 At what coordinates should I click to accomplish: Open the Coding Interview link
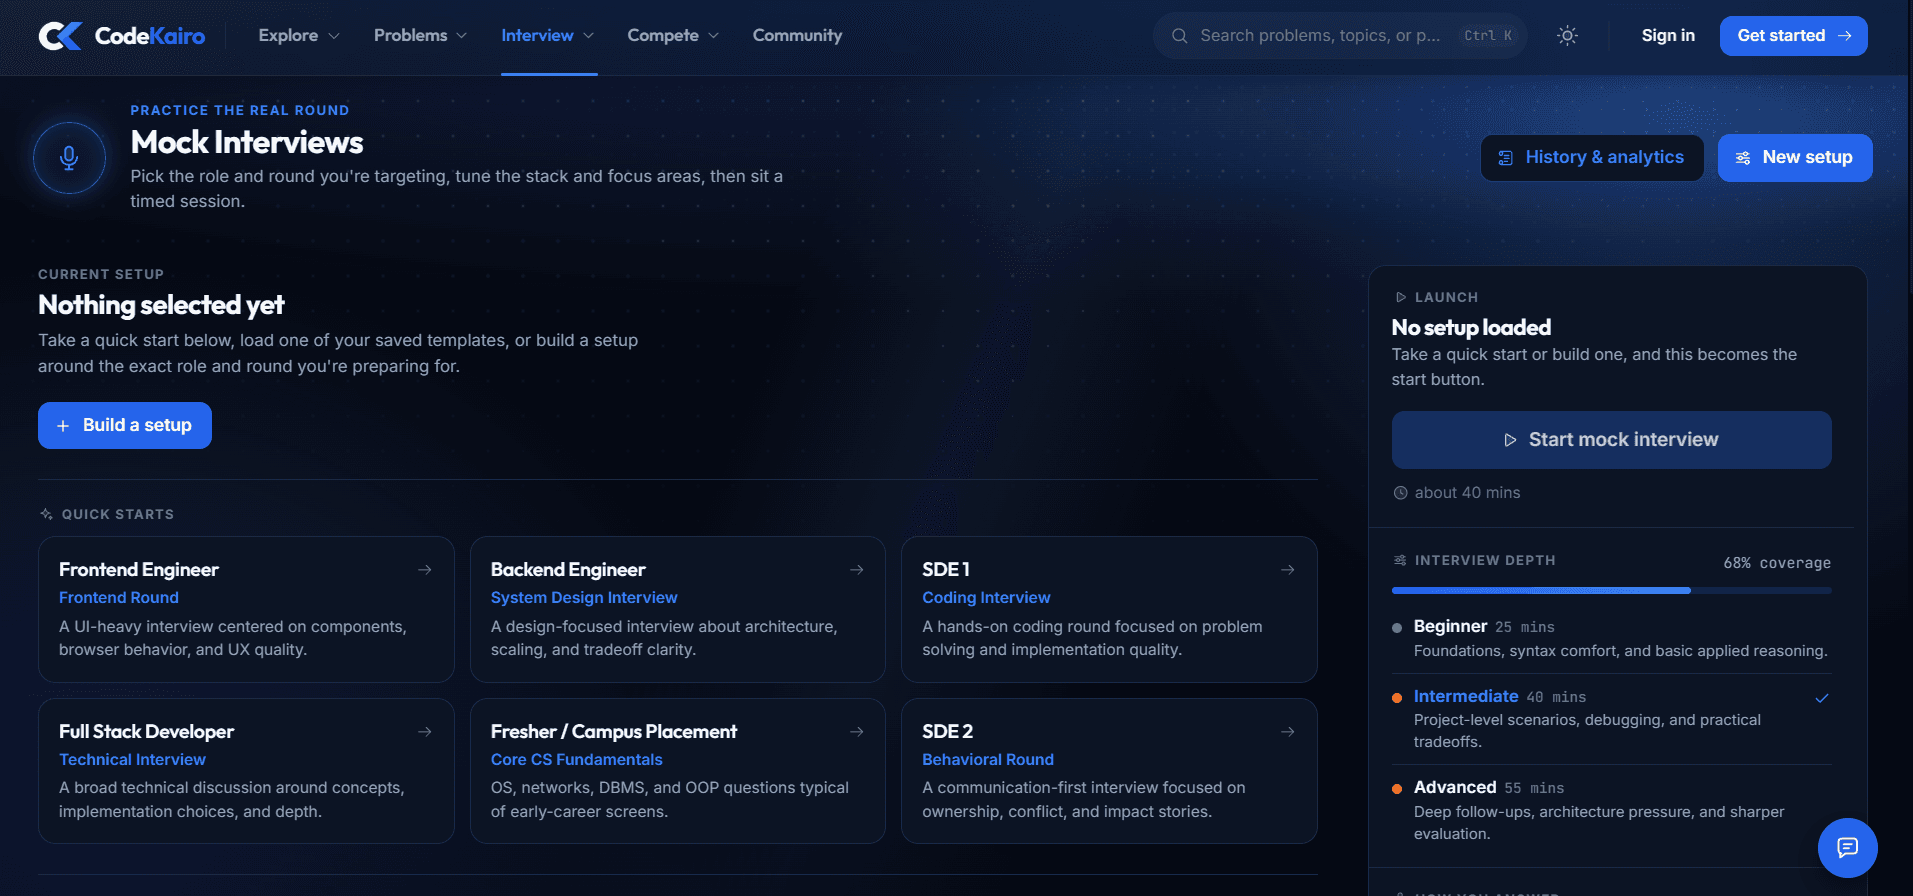986,598
